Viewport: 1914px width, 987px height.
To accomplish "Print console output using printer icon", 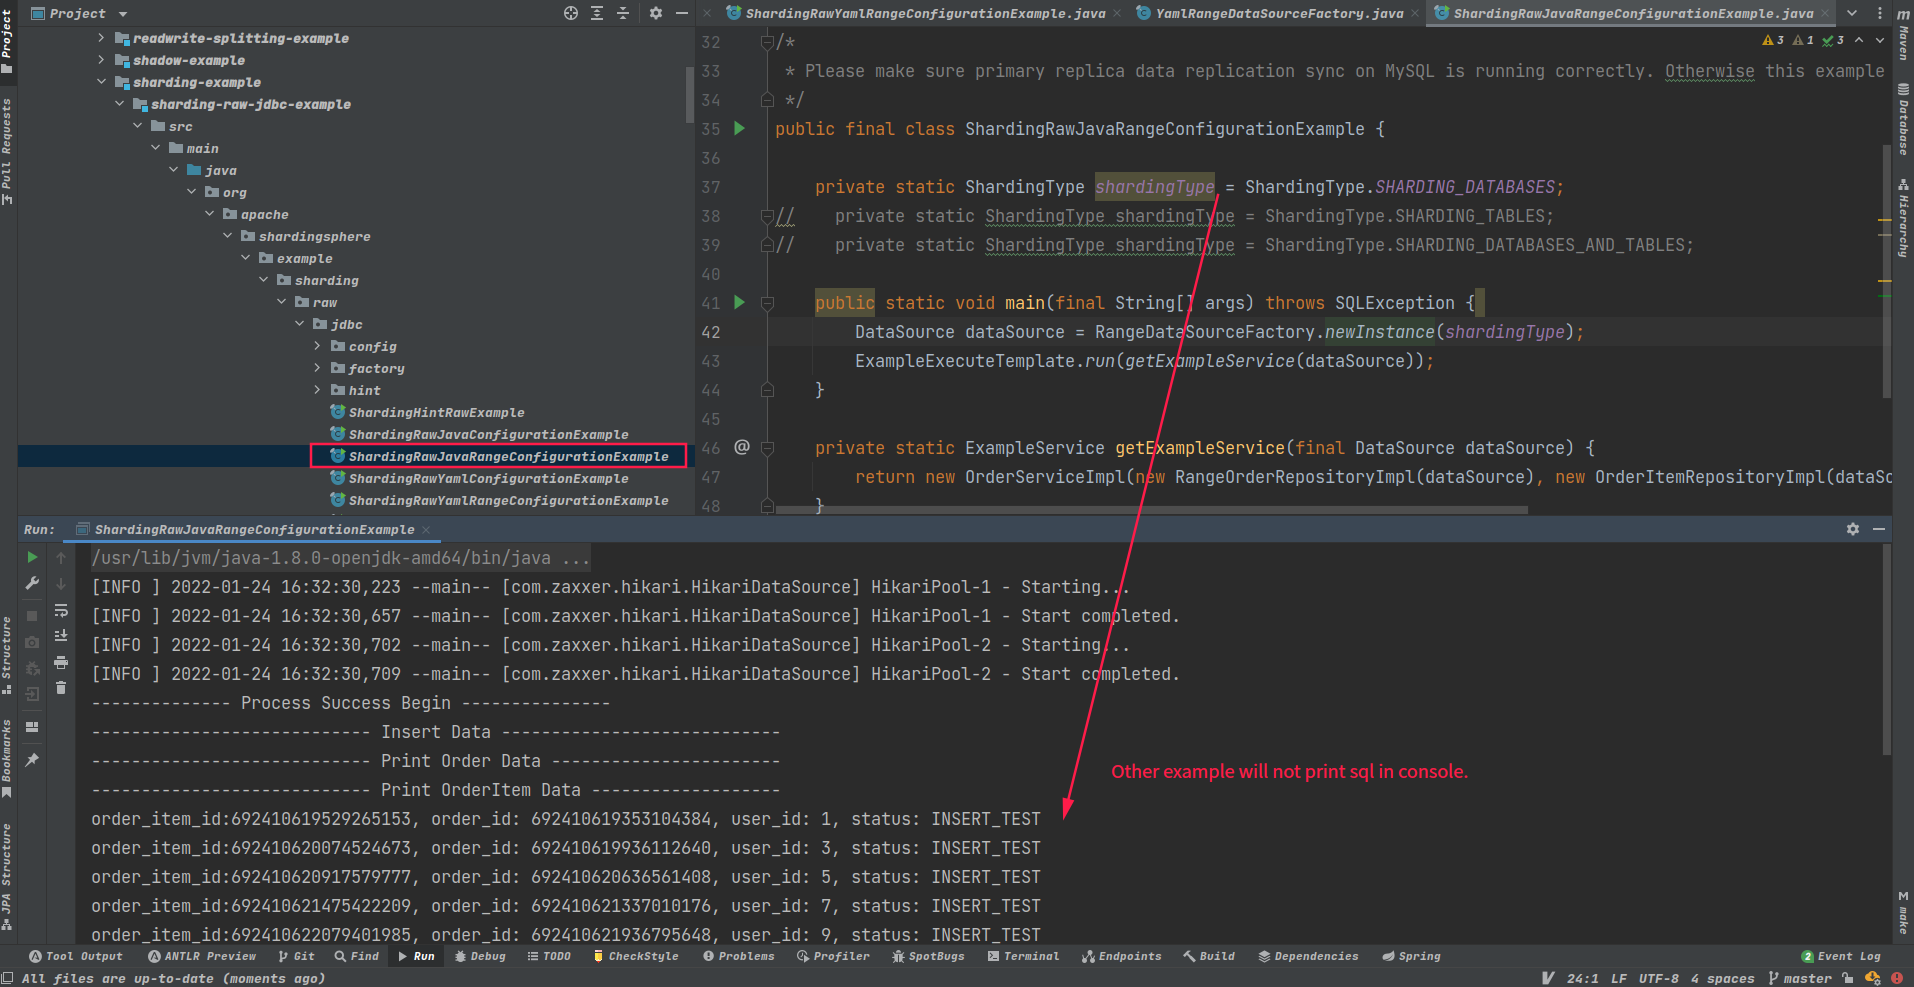I will (60, 660).
